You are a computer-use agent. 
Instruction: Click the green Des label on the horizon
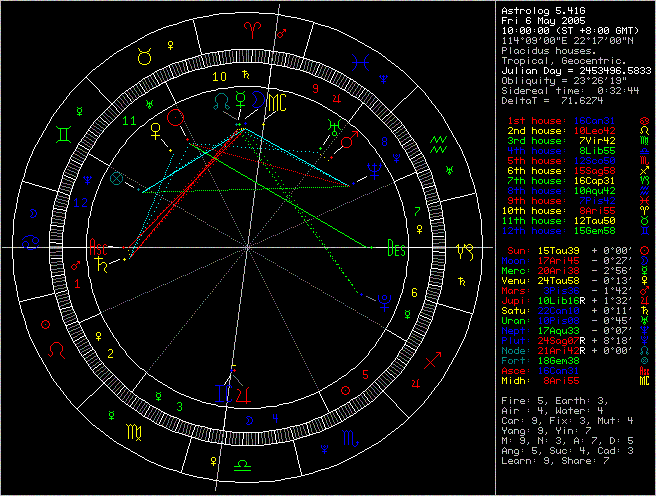(396, 250)
